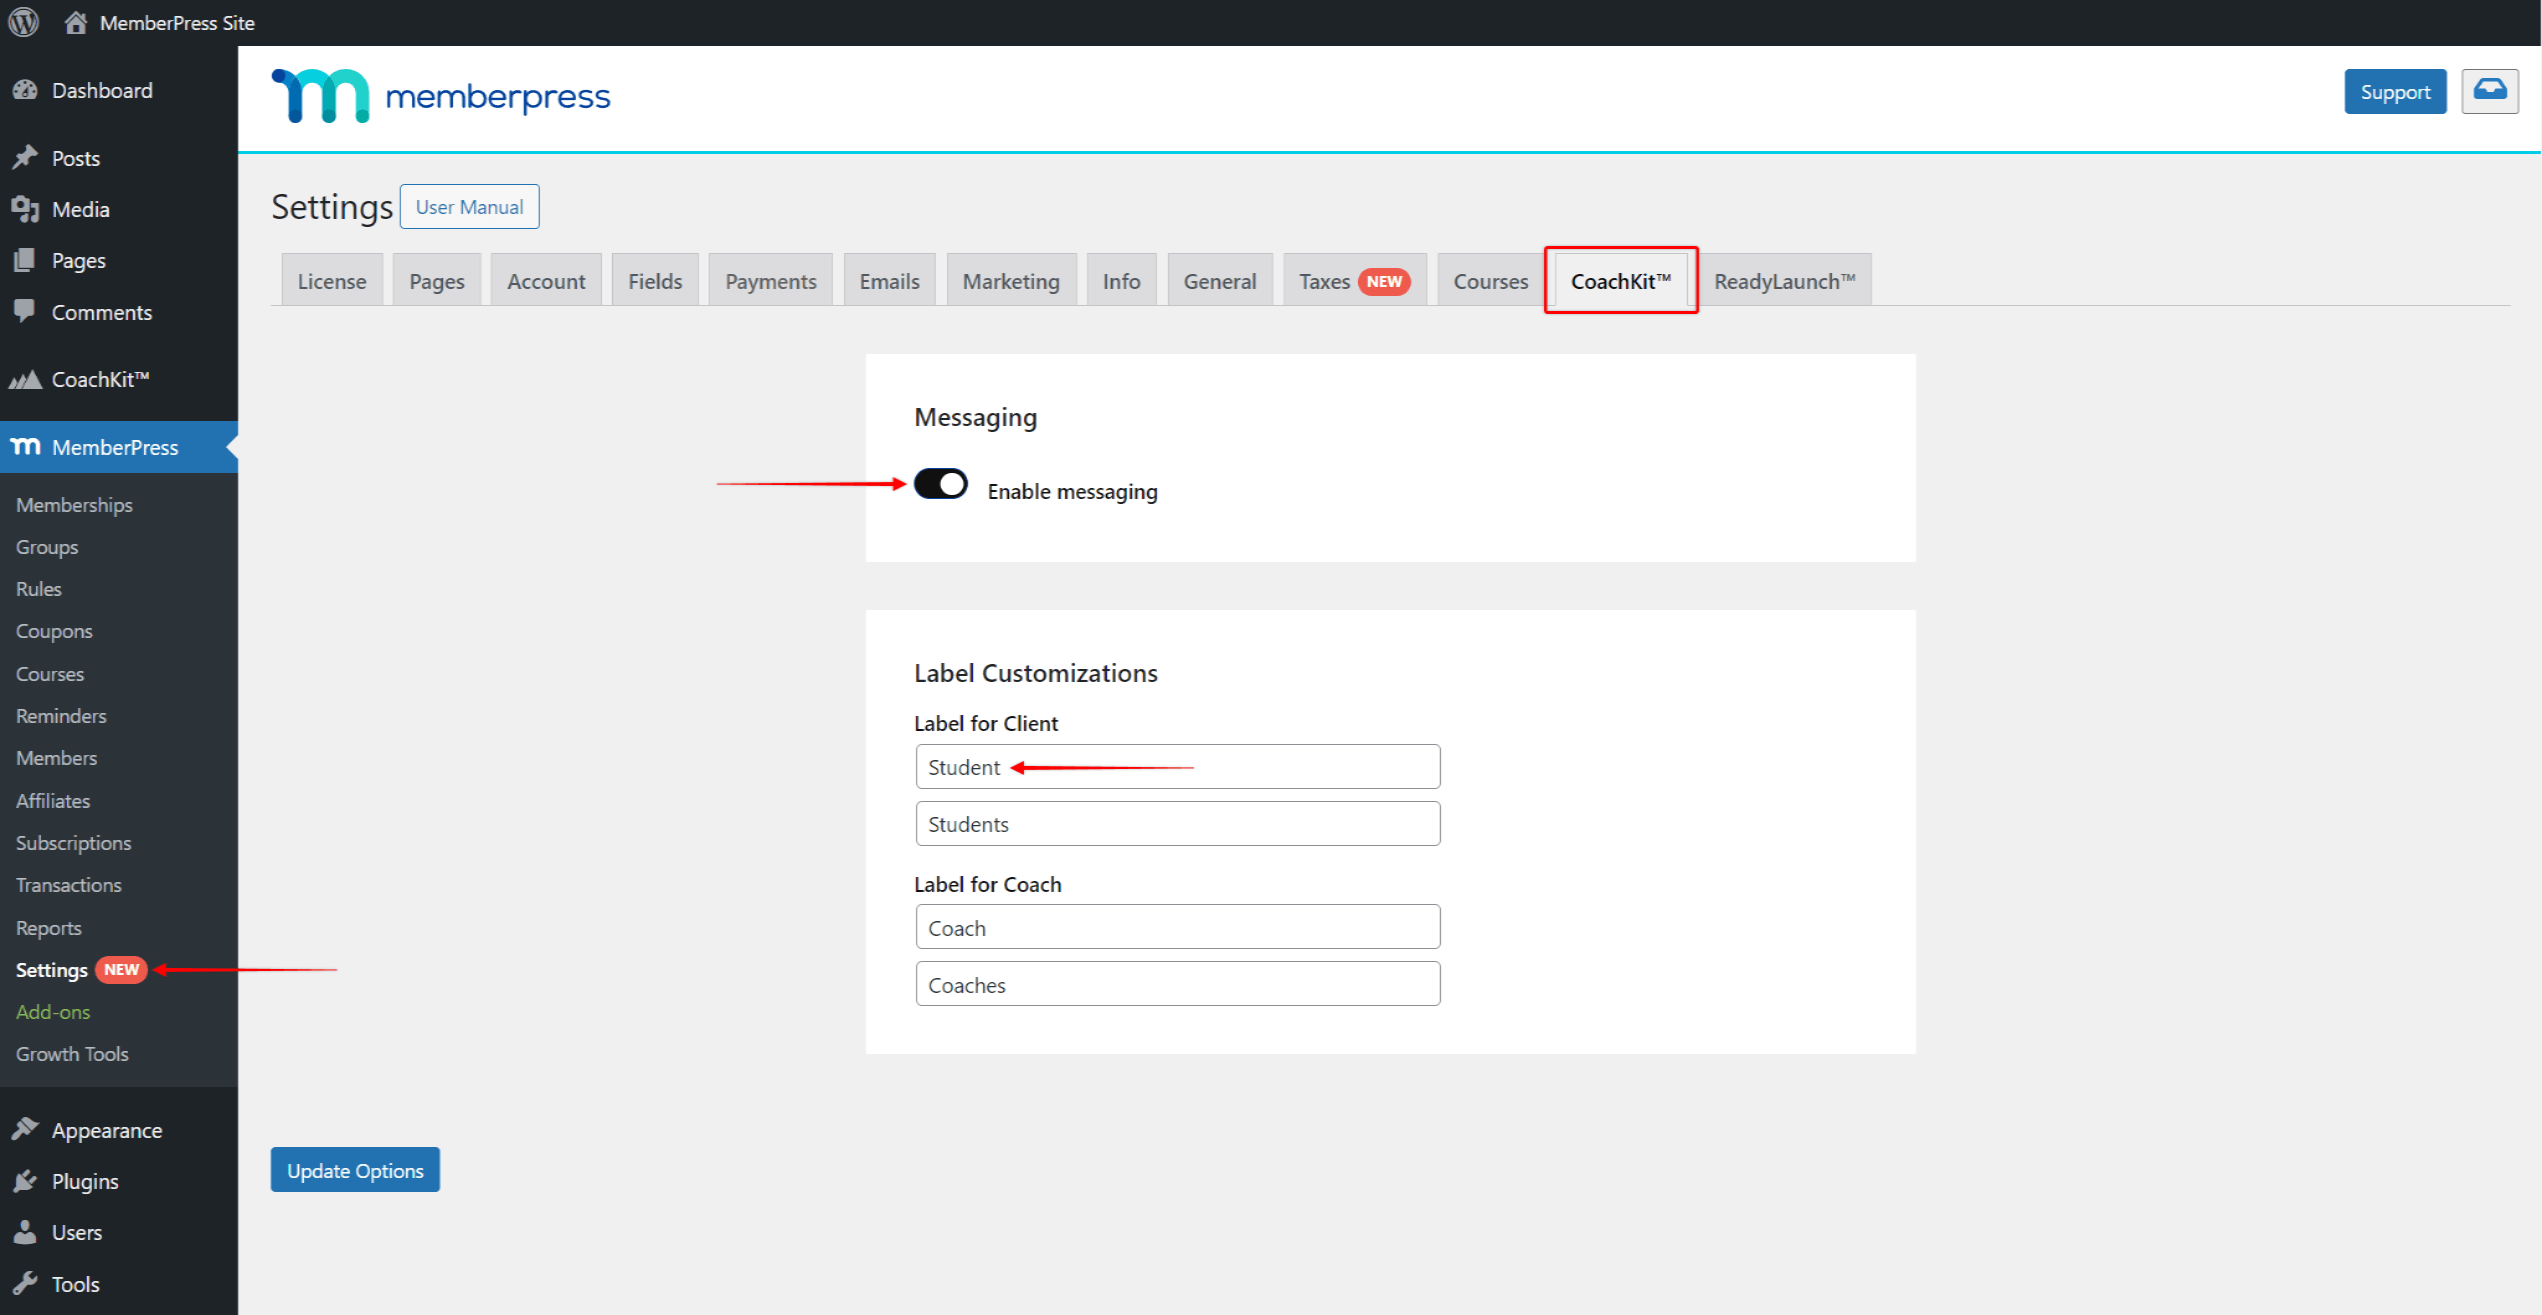This screenshot has width=2542, height=1315.
Task: Save with the Update Options button
Action: click(355, 1169)
